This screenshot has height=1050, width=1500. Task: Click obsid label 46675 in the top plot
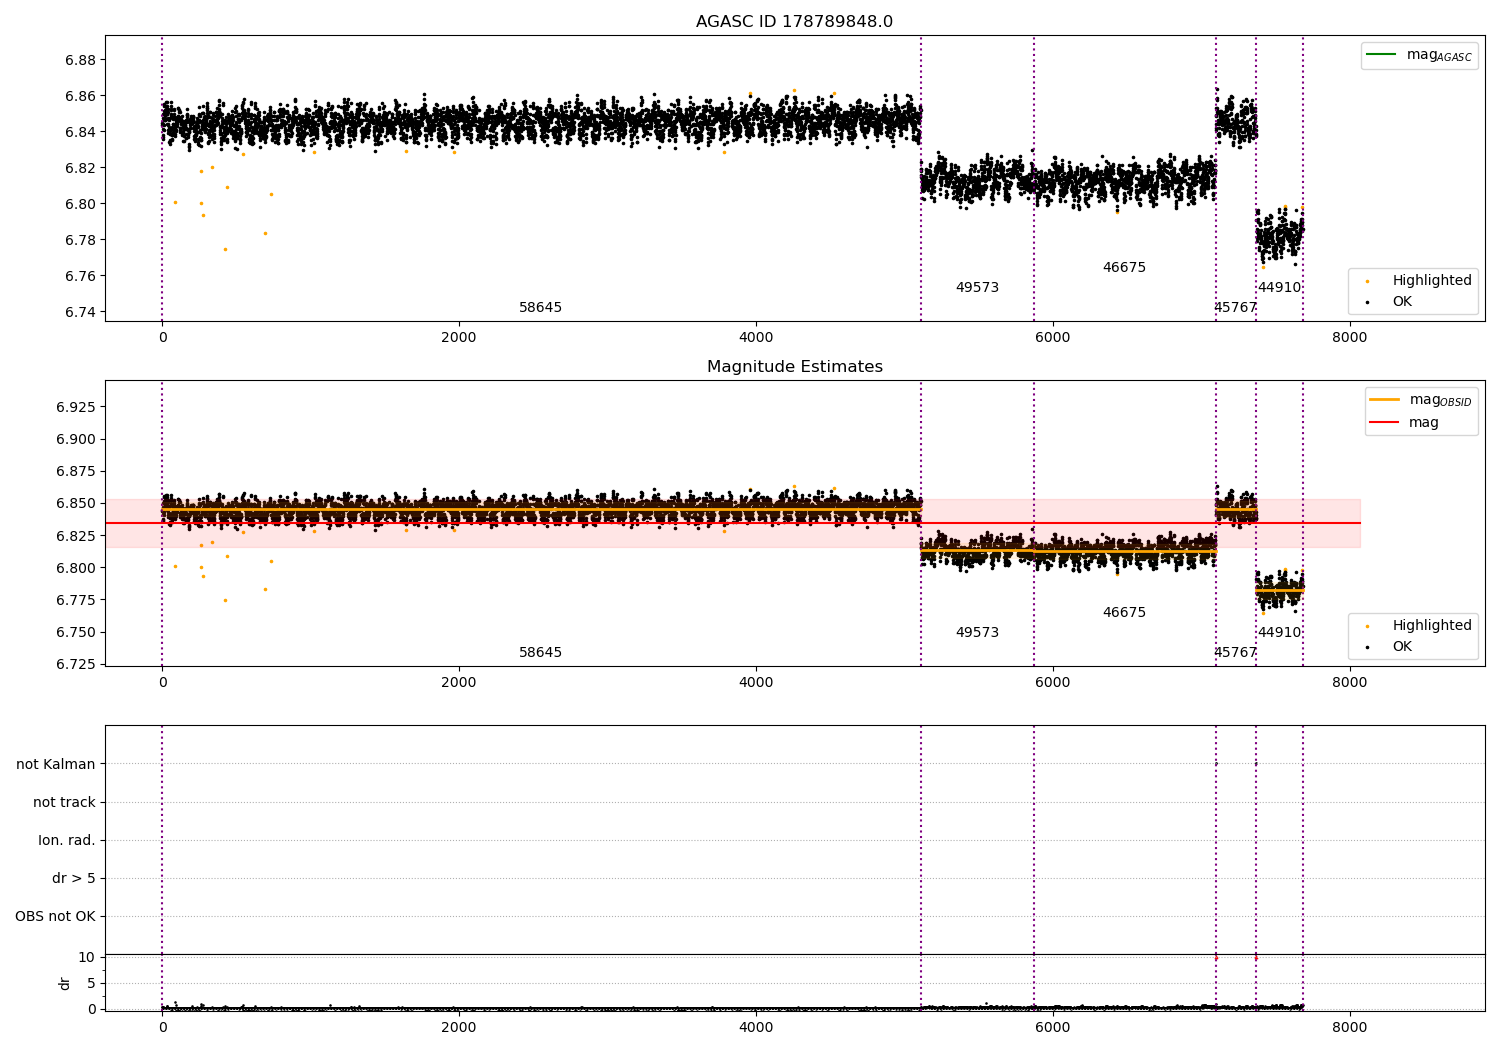pos(1124,268)
